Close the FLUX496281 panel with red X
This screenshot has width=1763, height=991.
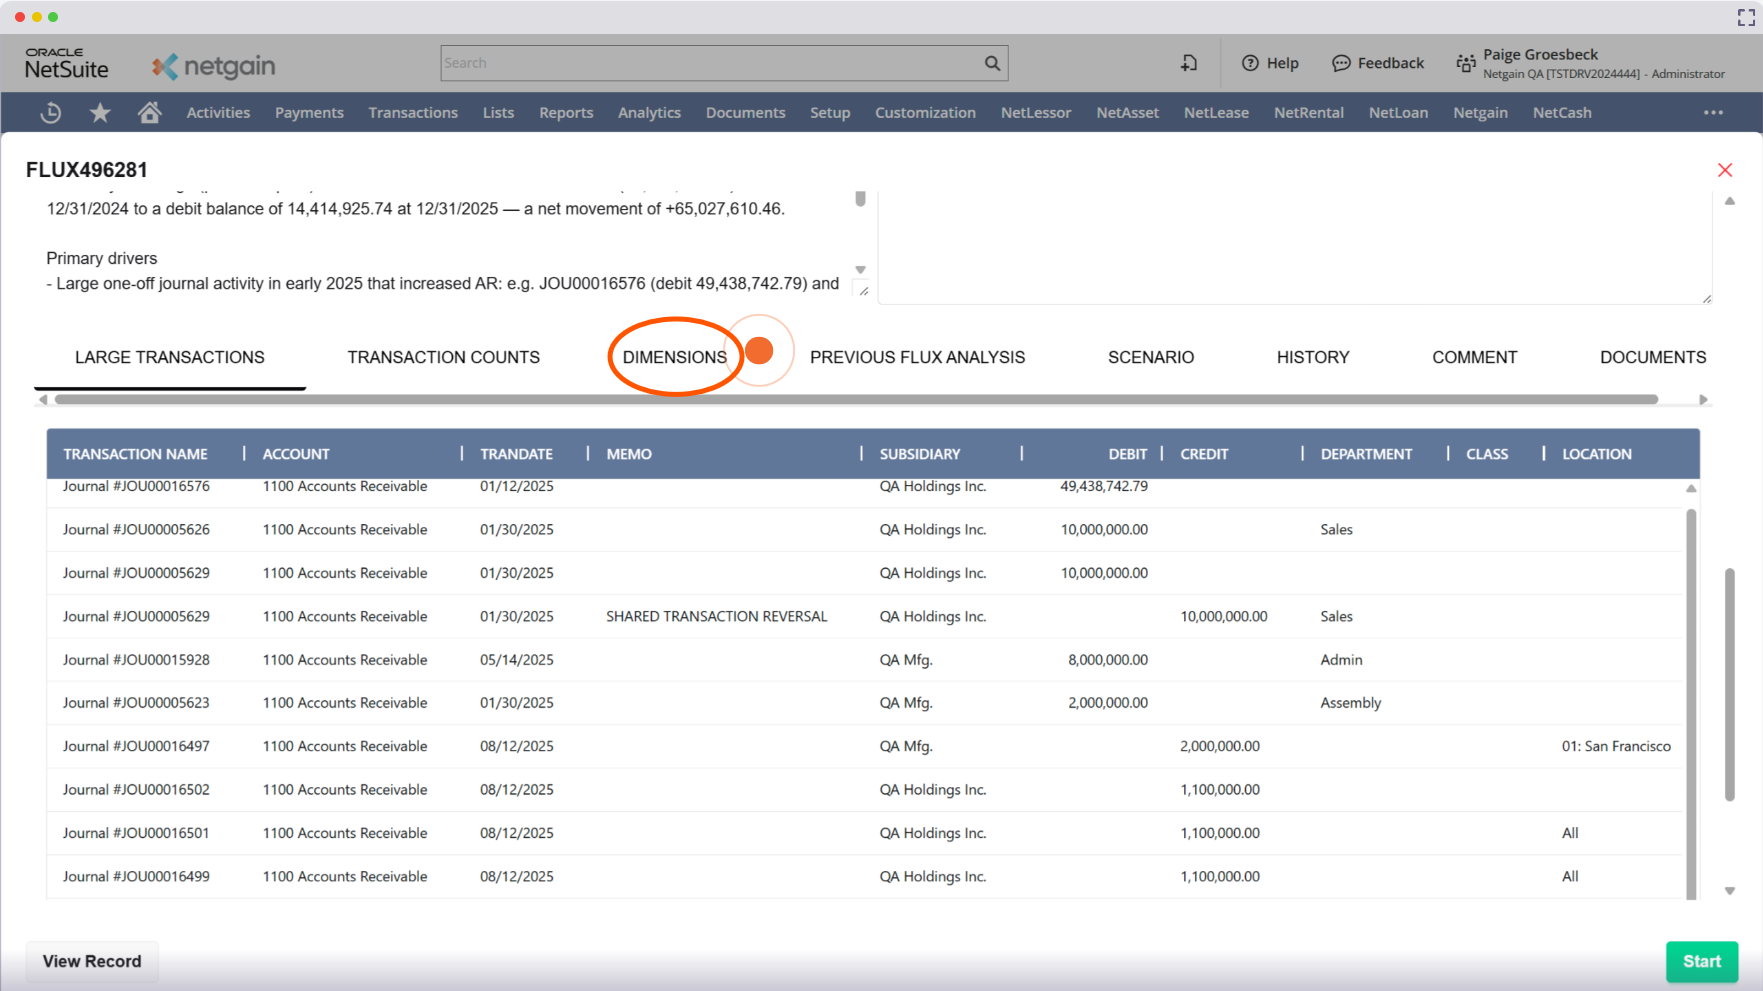point(1725,170)
